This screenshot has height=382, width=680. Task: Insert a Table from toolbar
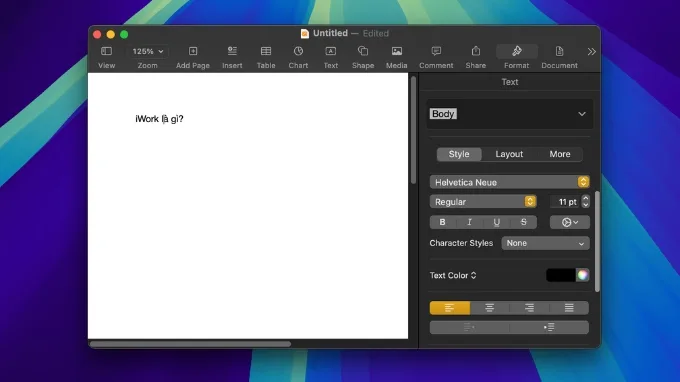[266, 51]
